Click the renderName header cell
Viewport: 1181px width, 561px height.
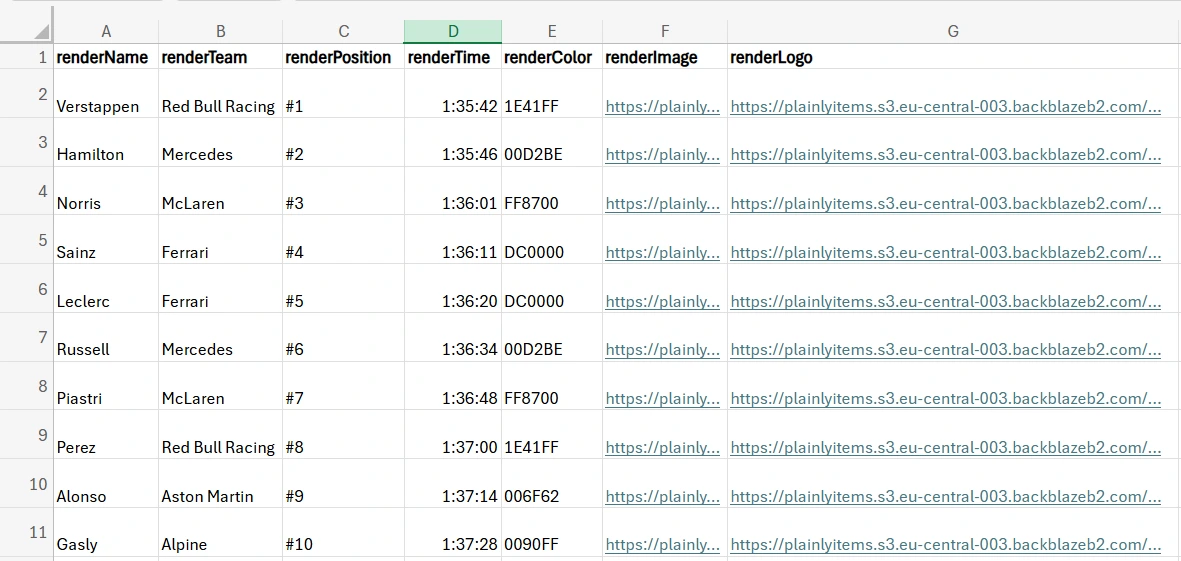106,57
